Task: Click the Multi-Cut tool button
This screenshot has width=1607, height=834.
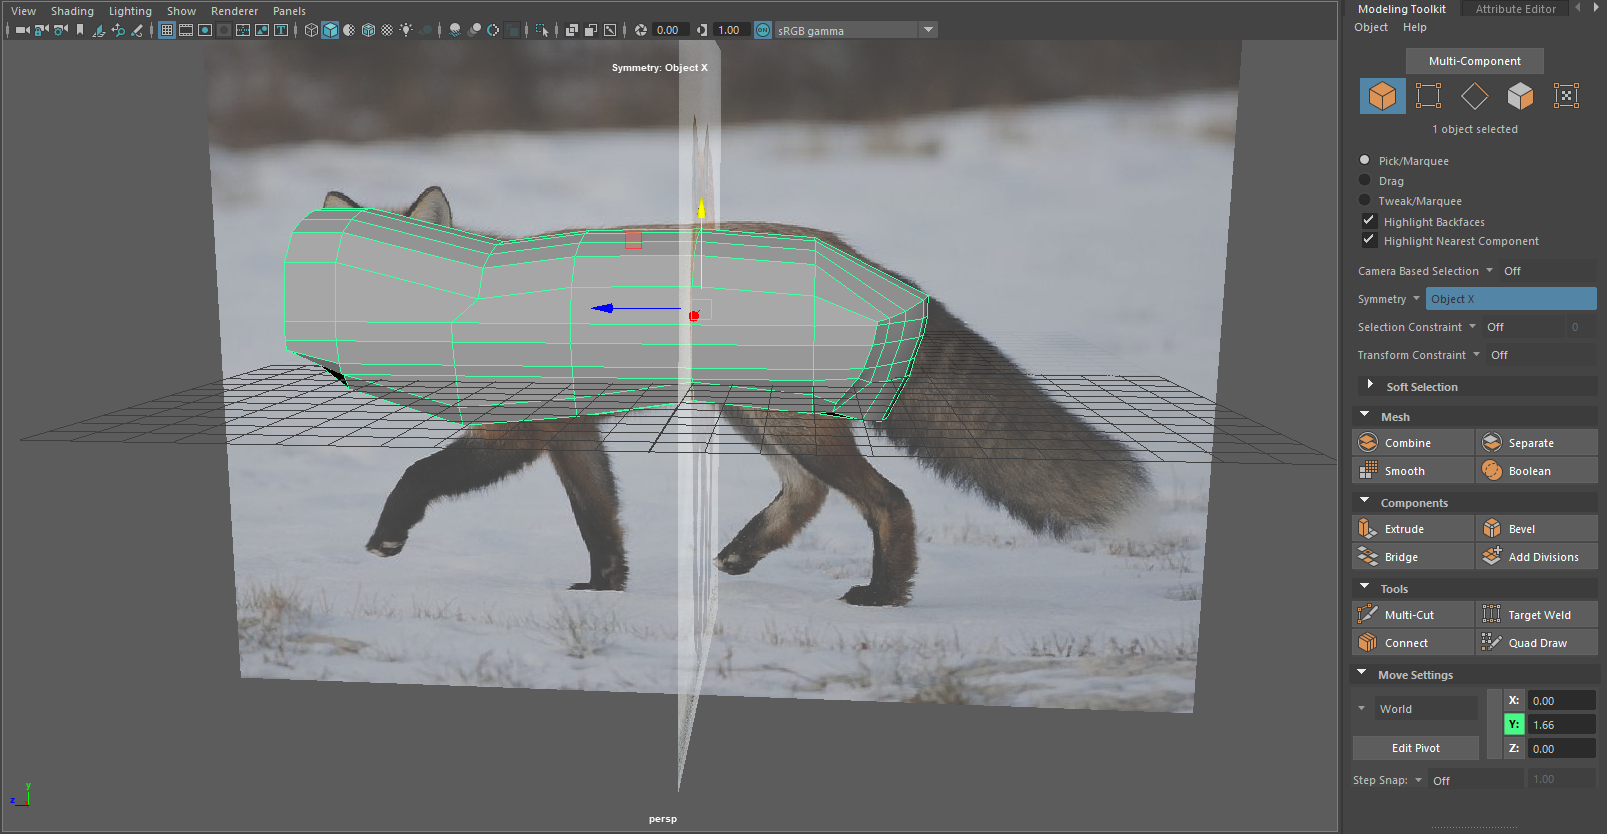Action: coord(1413,614)
